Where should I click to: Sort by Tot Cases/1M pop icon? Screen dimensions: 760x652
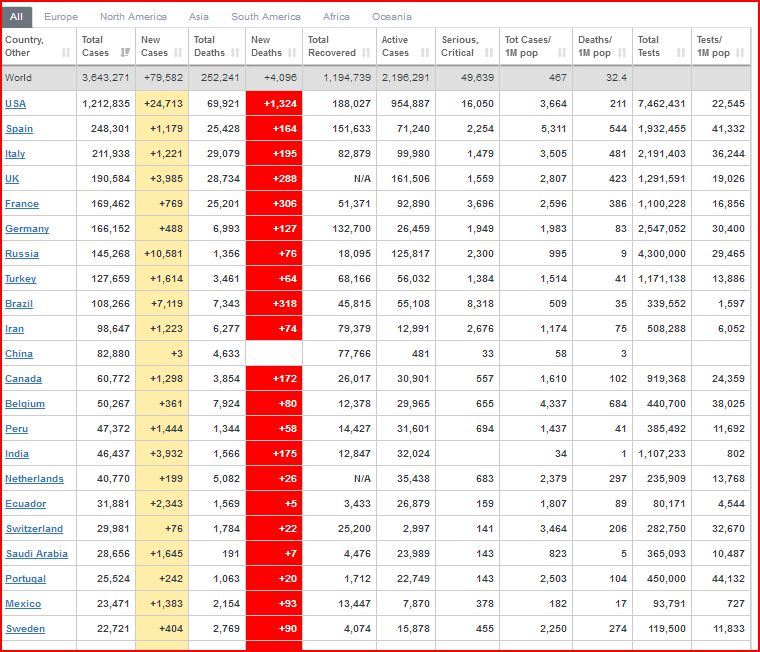[562, 52]
